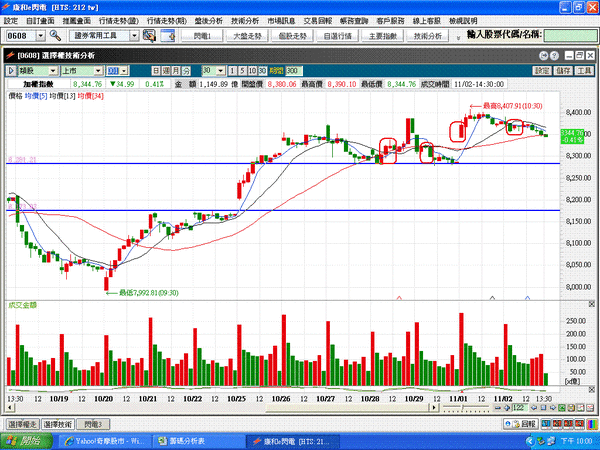Click the blue minus zoom-out icon

tap(498, 408)
